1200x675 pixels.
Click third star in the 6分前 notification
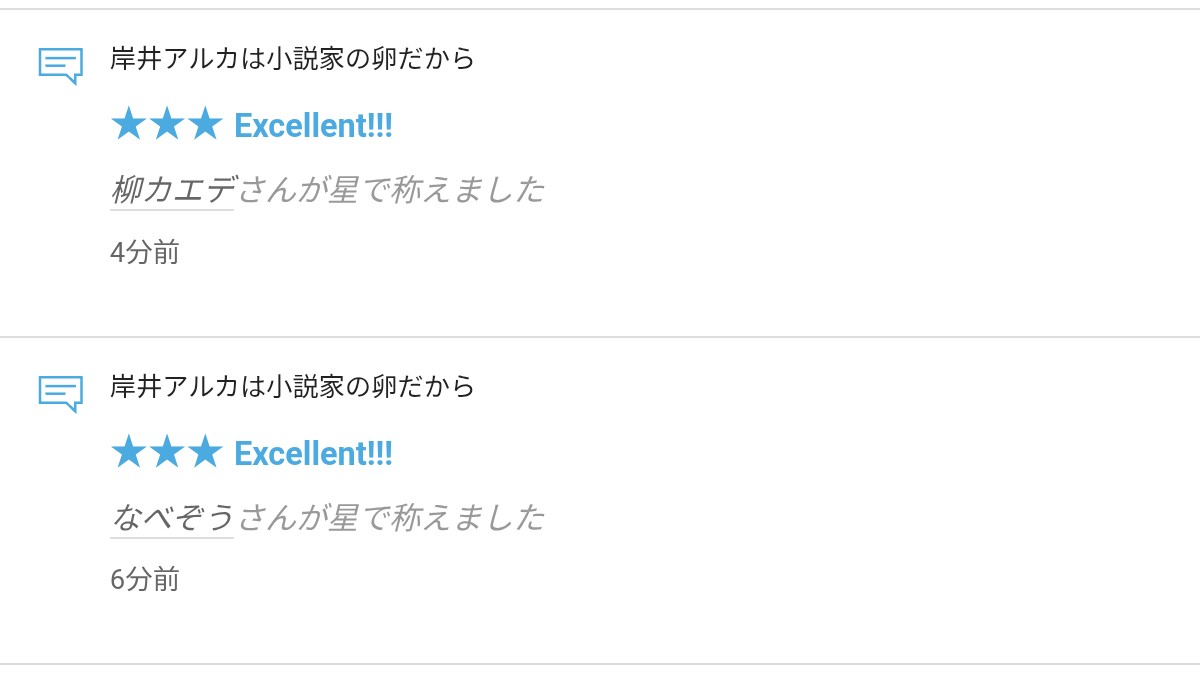pos(204,453)
